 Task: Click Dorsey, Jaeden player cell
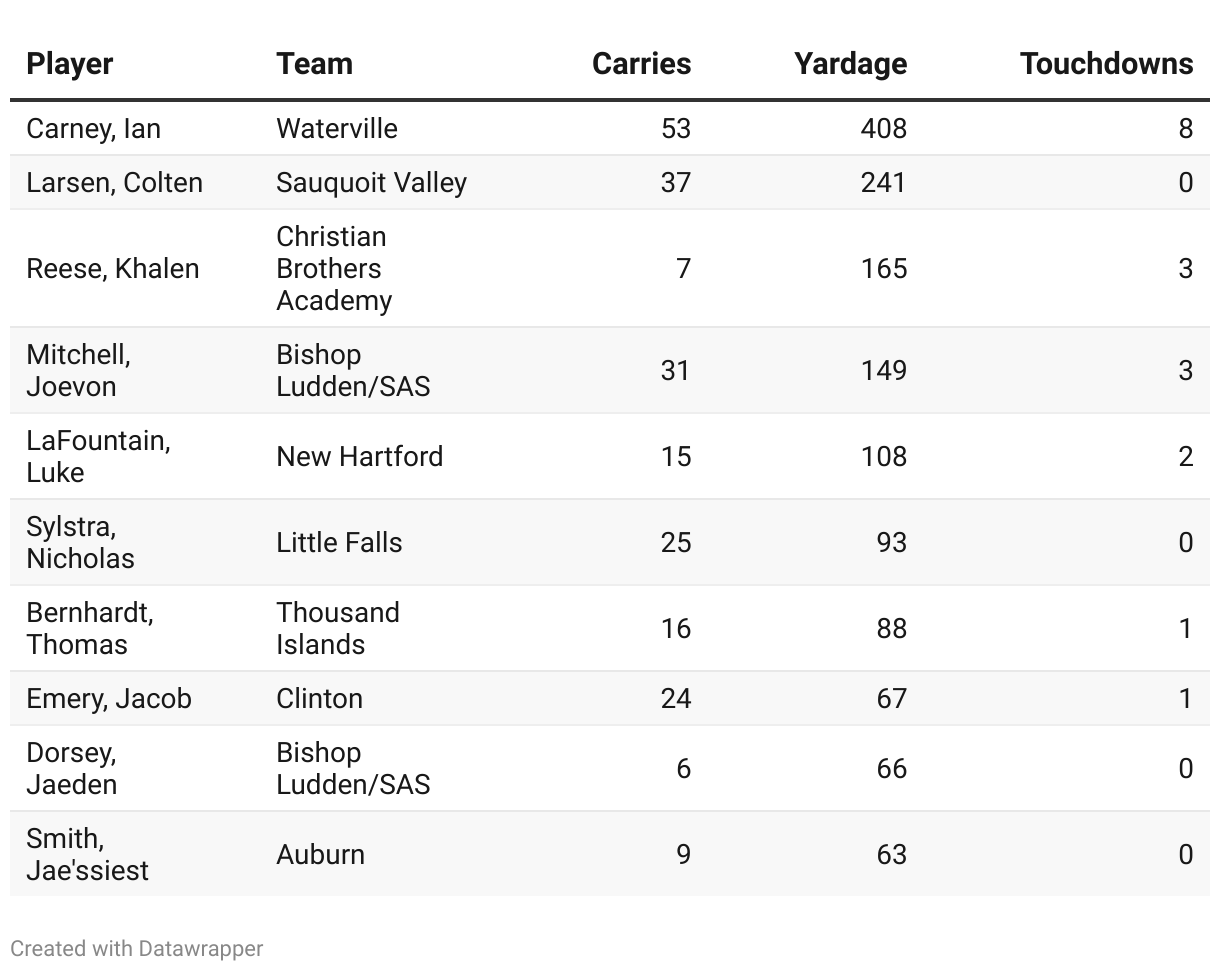click(x=72, y=769)
